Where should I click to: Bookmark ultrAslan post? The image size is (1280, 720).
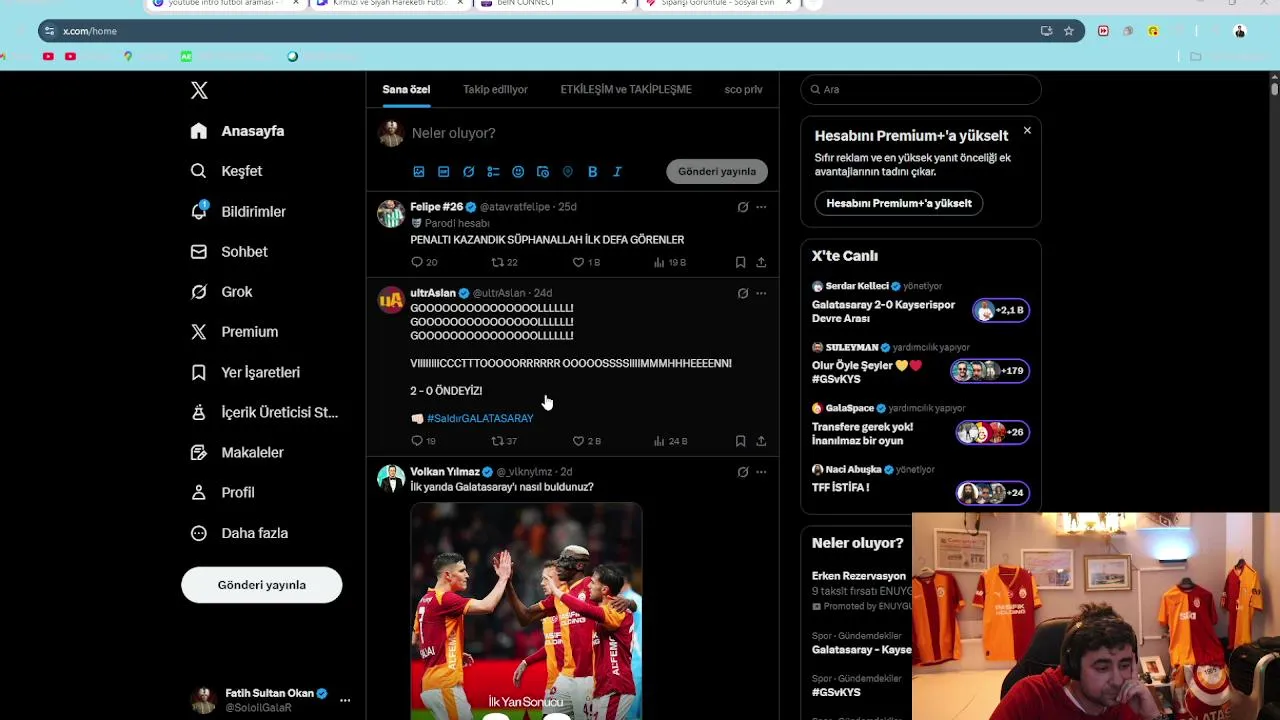740,441
